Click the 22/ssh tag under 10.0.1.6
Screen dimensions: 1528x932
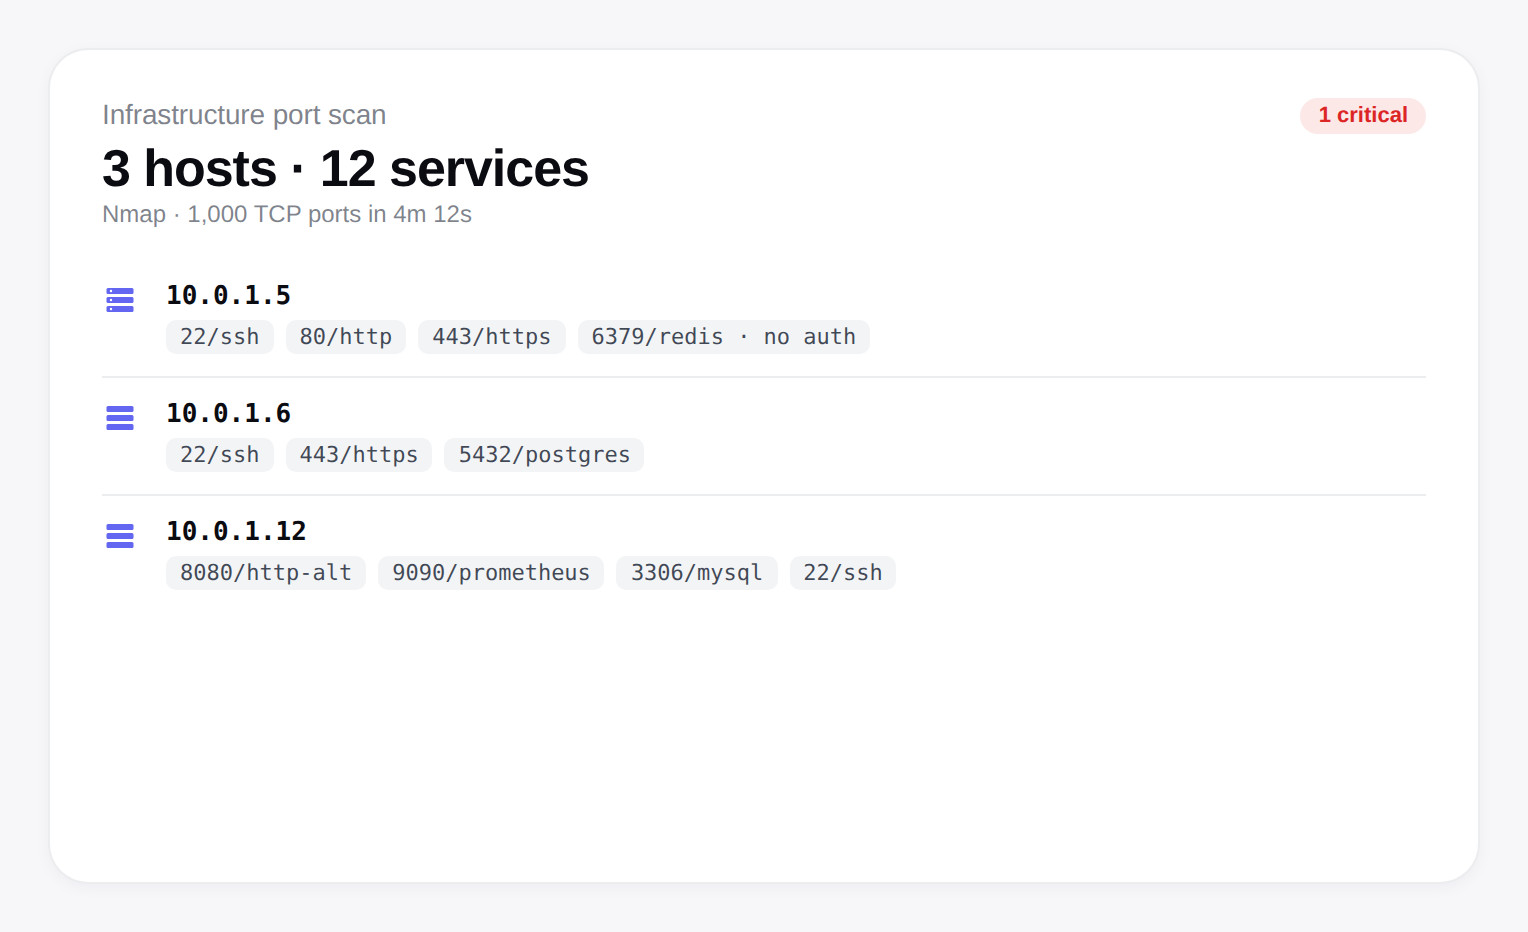[x=219, y=455]
